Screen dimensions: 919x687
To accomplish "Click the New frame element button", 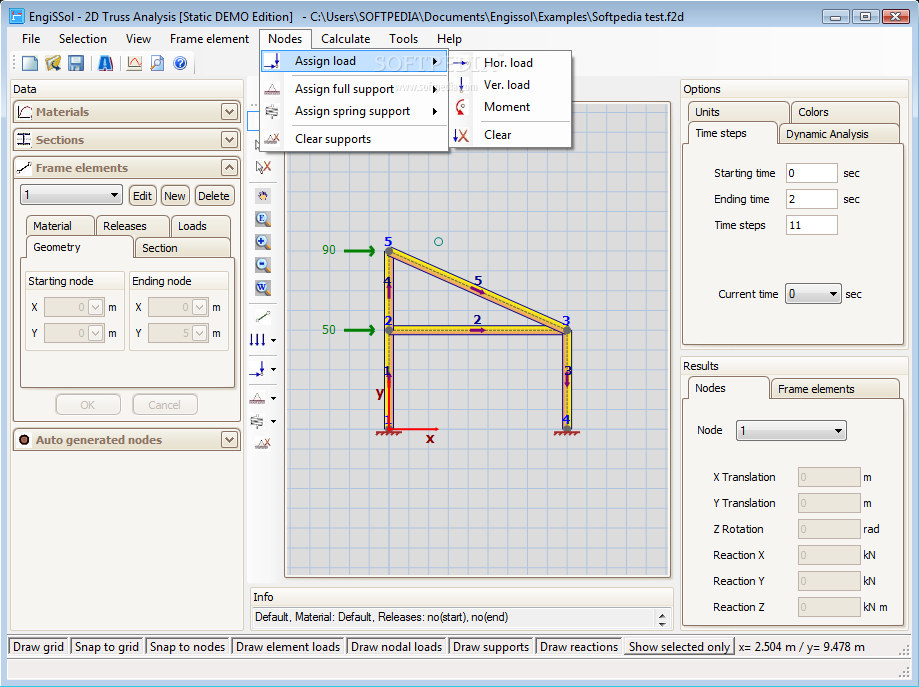I will click(x=175, y=196).
